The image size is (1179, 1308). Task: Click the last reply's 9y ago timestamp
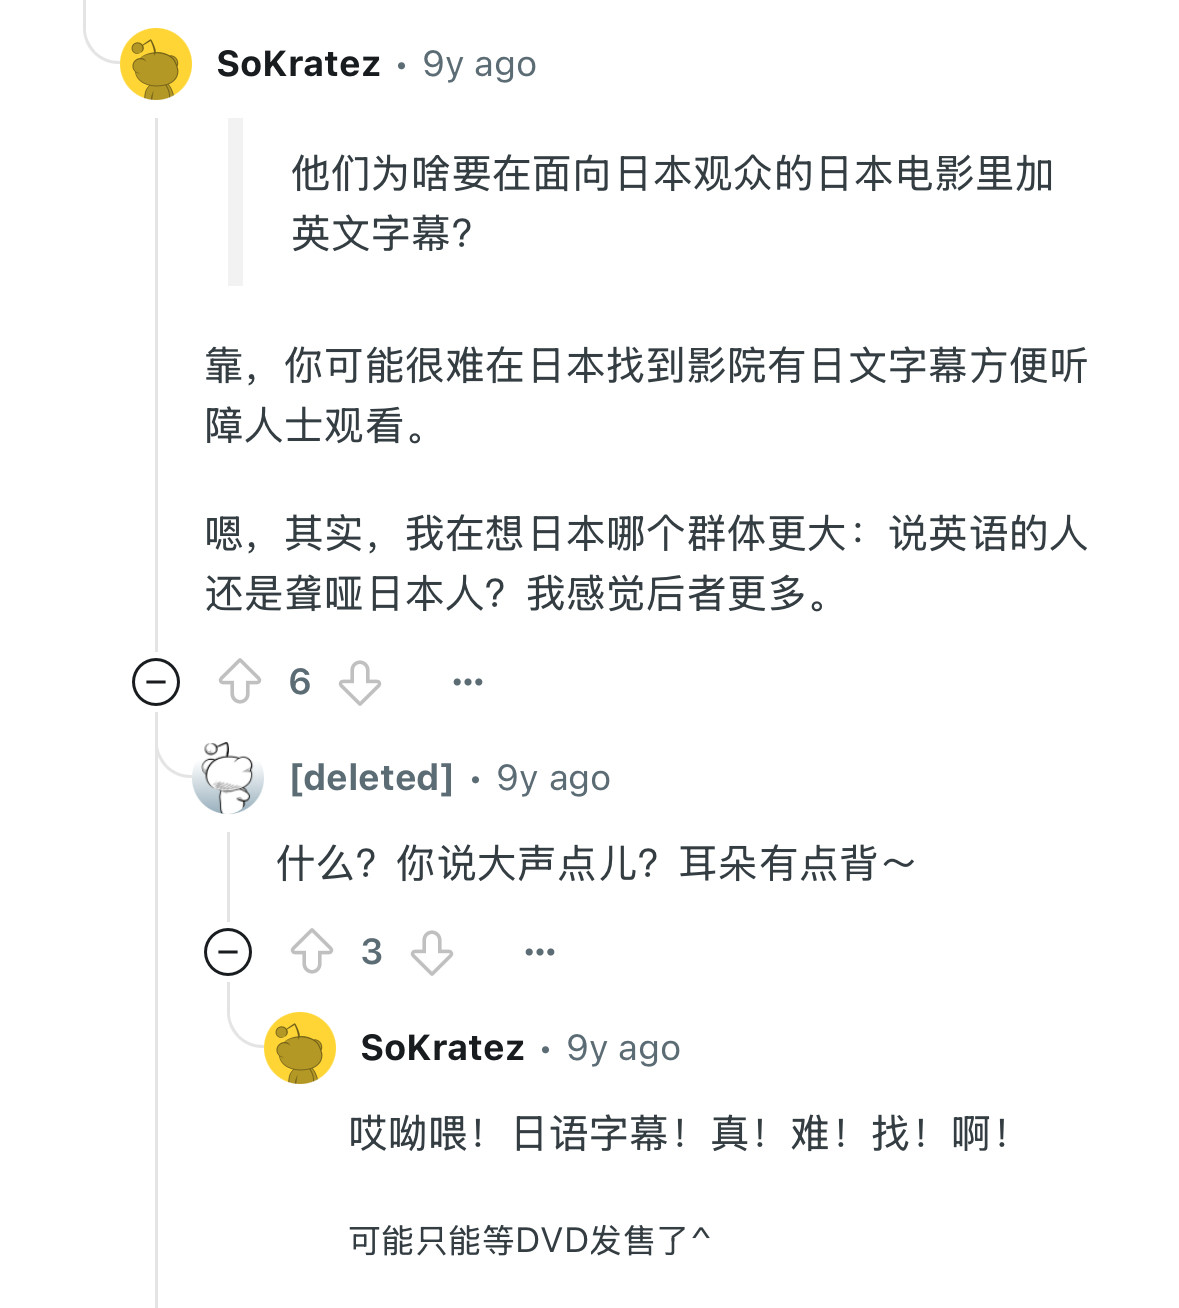pyautogui.click(x=623, y=1048)
